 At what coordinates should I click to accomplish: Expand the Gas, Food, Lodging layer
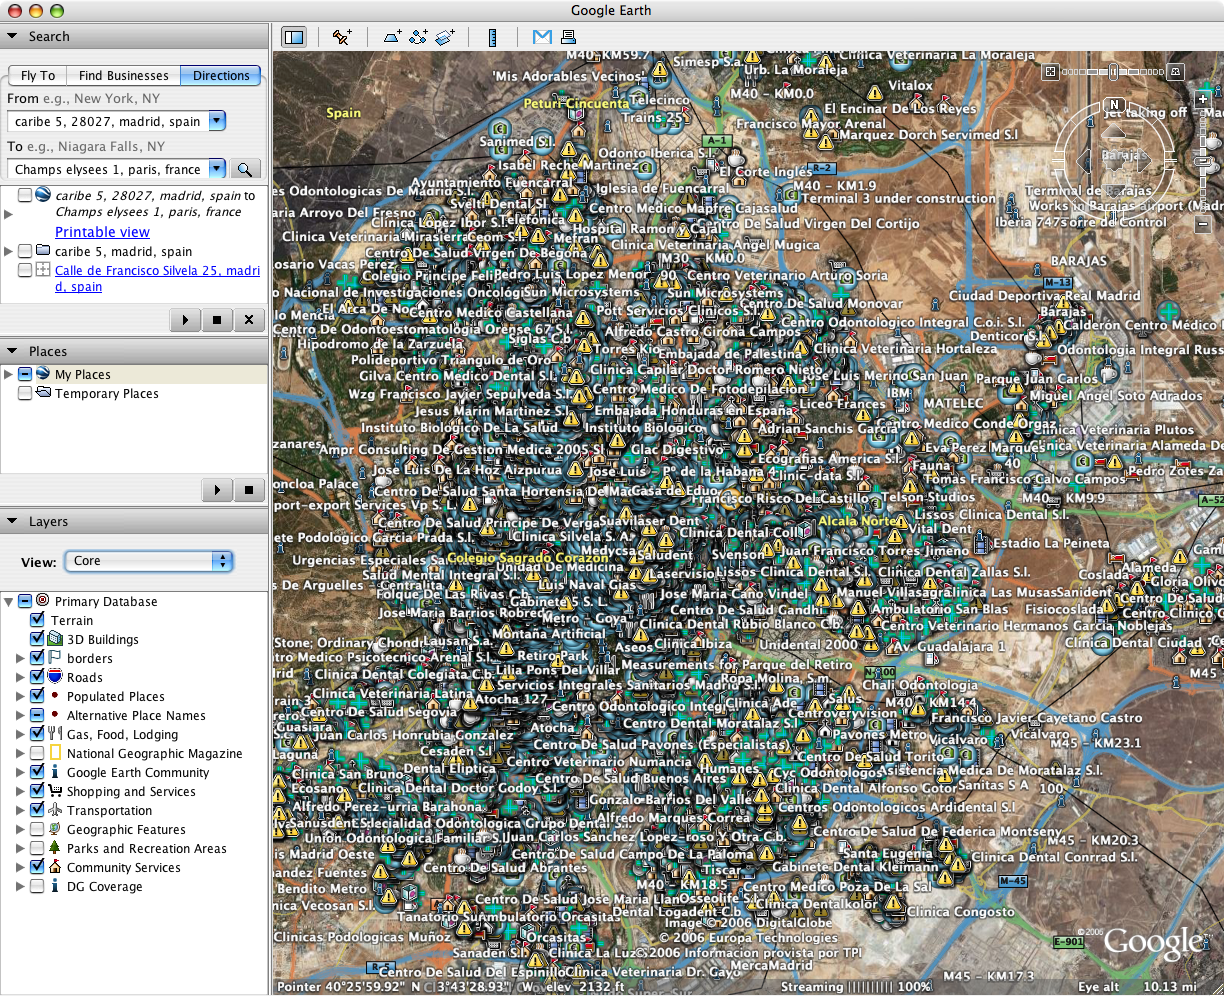[x=21, y=735]
